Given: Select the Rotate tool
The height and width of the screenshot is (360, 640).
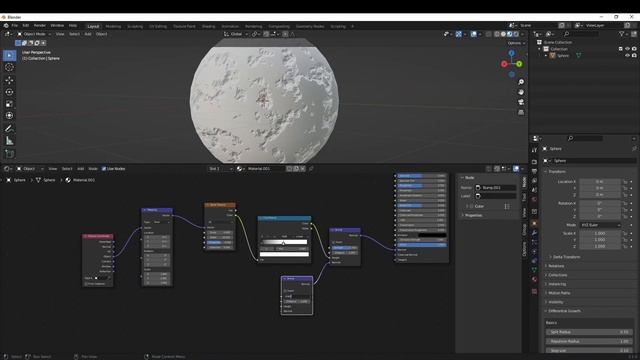Looking at the screenshot, I should [9, 92].
